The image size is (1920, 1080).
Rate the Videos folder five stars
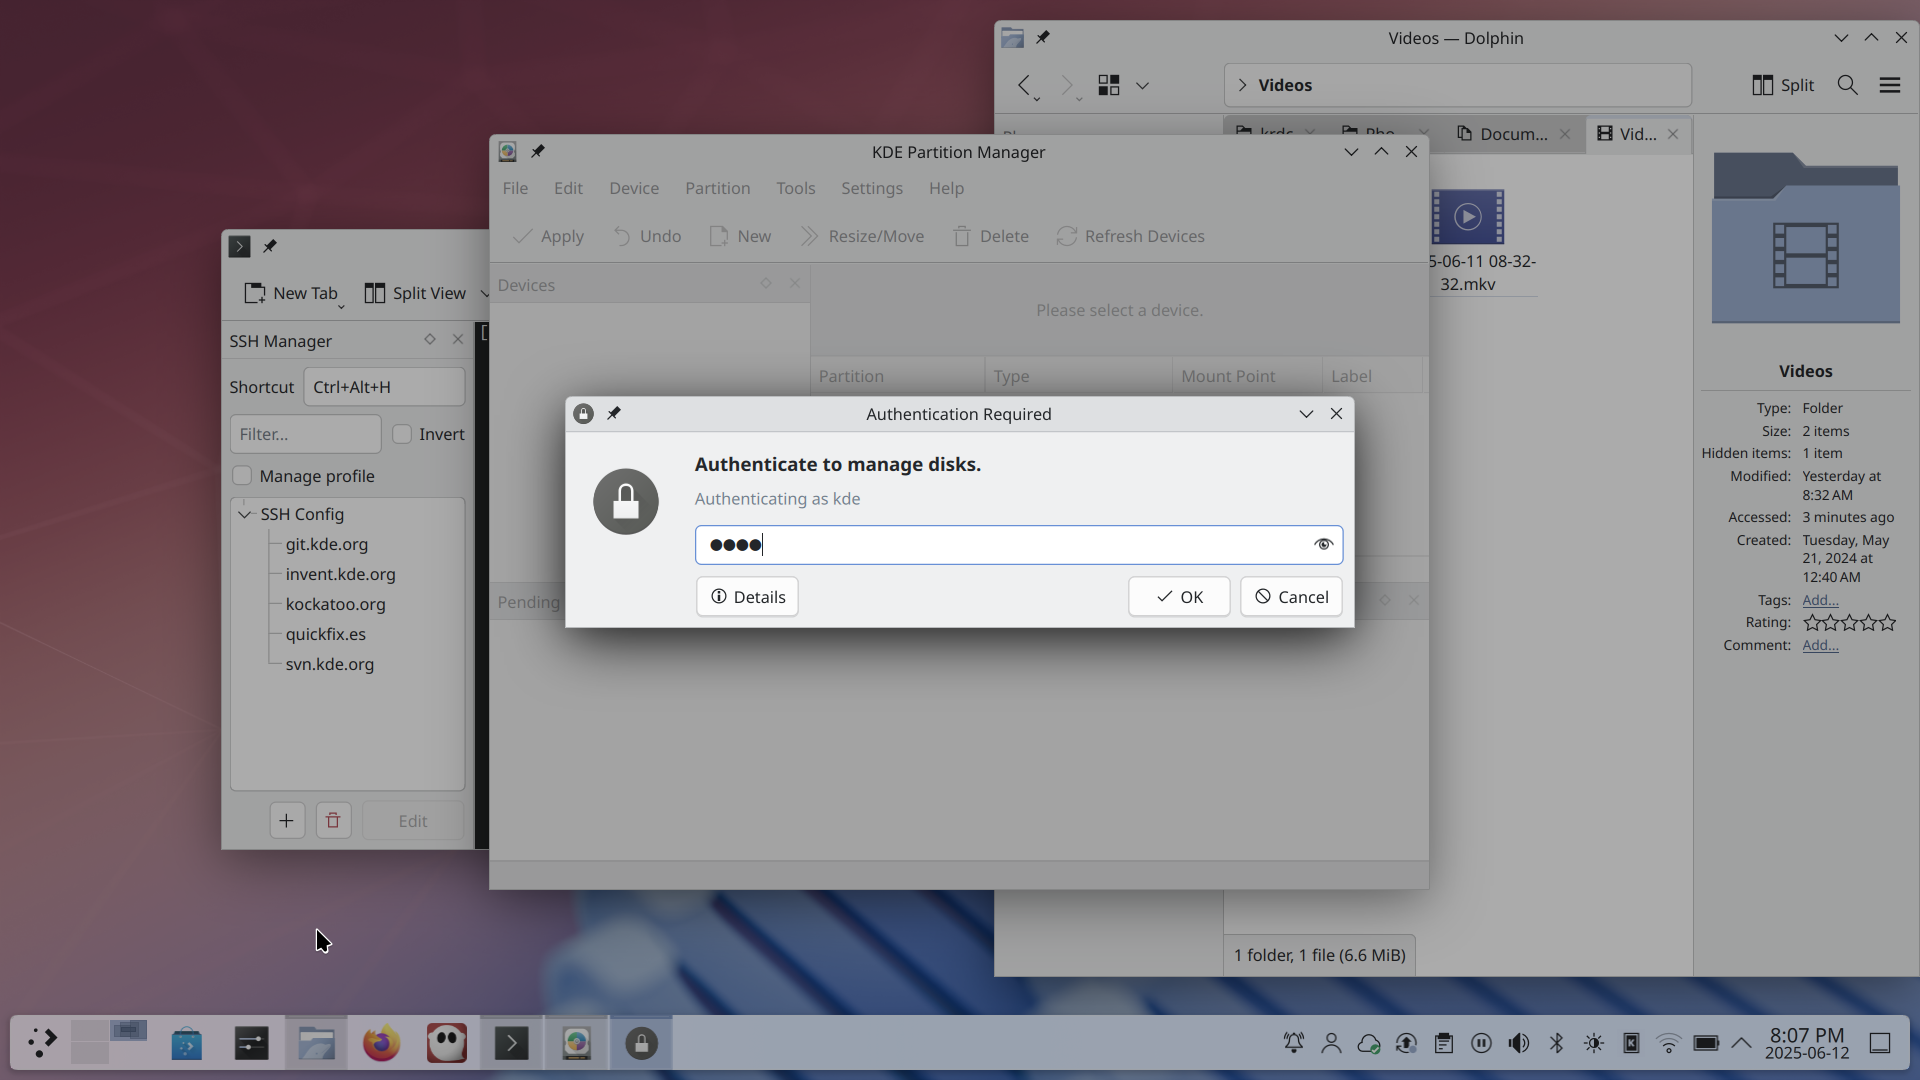1889,622
